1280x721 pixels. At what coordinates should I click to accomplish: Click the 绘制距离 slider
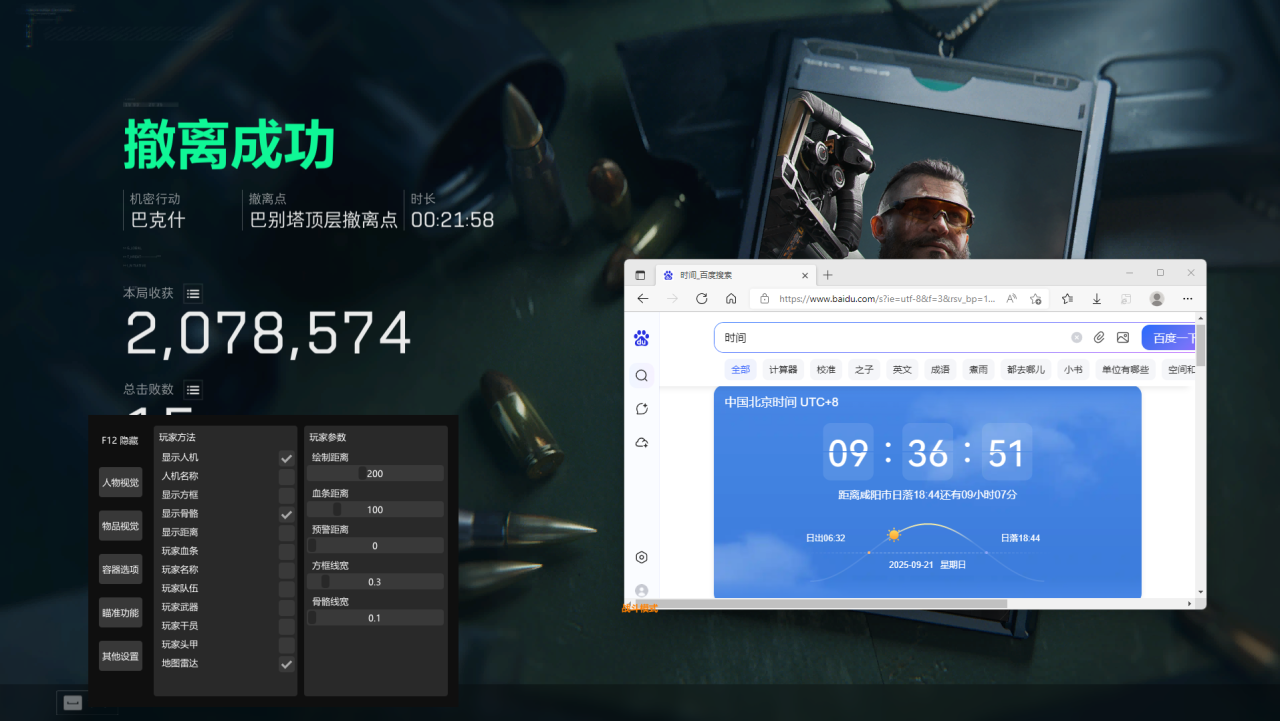tap(375, 474)
